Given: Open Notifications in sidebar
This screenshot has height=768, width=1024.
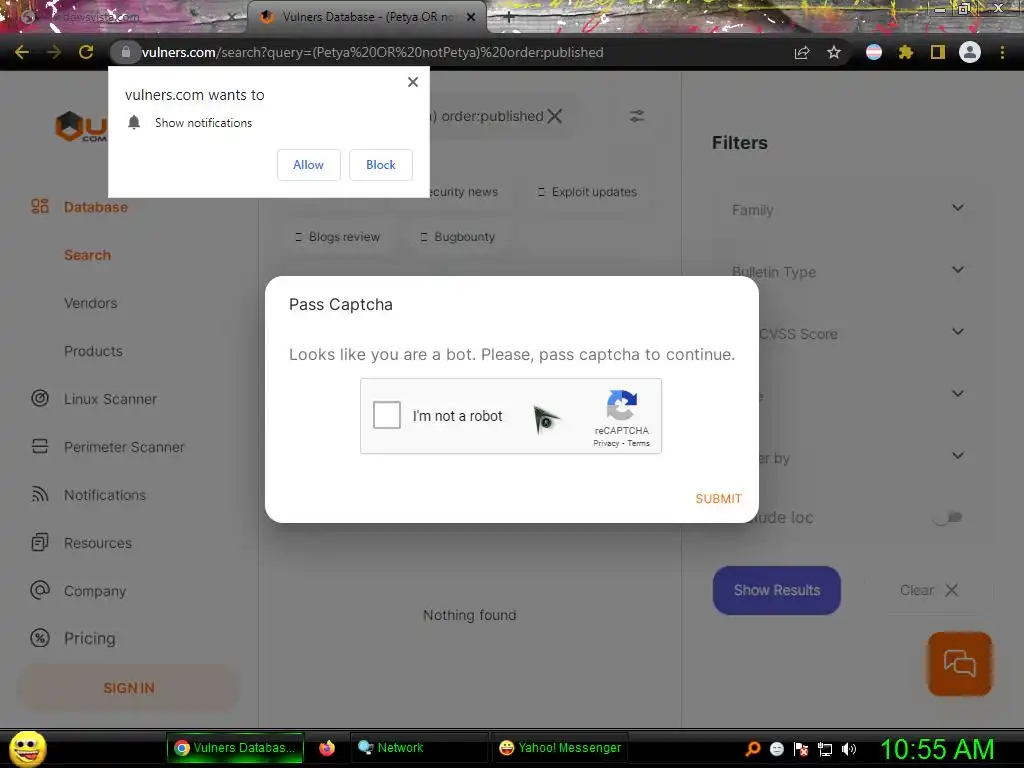Looking at the screenshot, I should [x=105, y=495].
